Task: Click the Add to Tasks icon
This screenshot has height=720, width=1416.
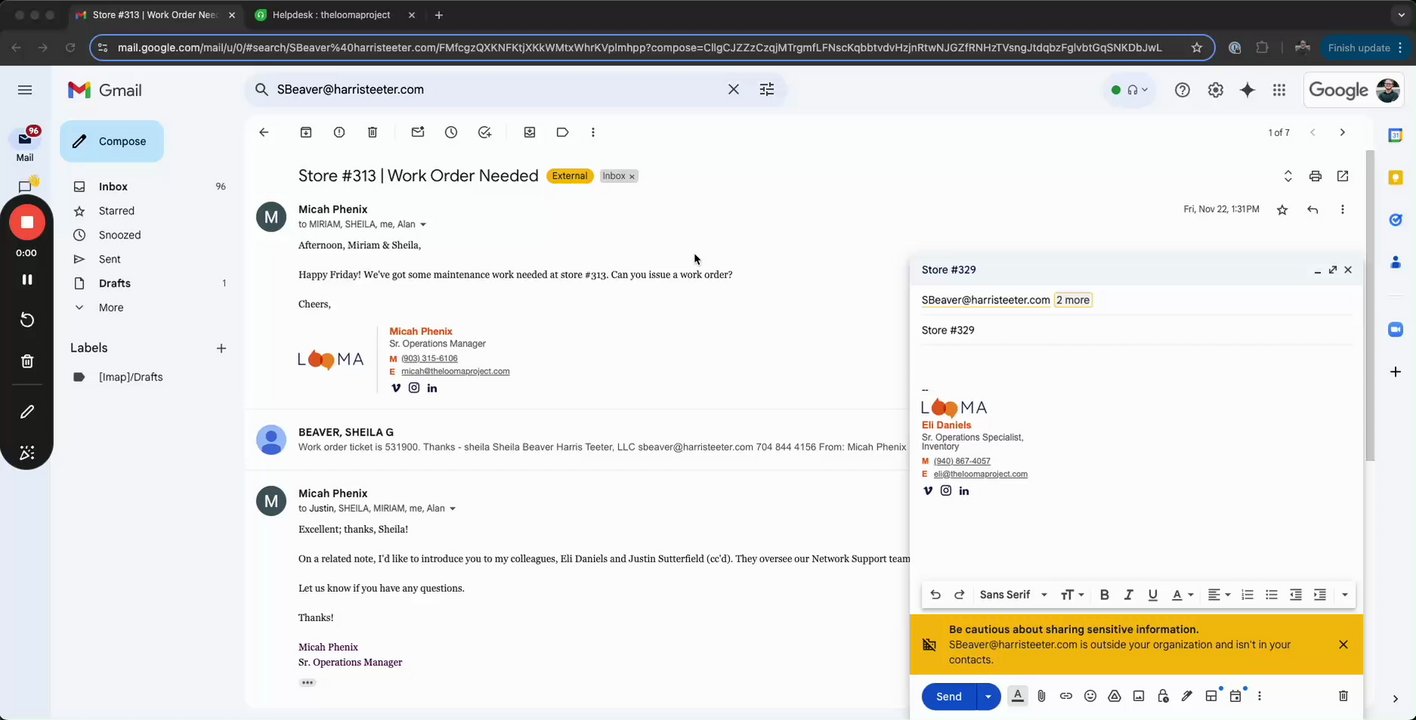Action: point(484,132)
